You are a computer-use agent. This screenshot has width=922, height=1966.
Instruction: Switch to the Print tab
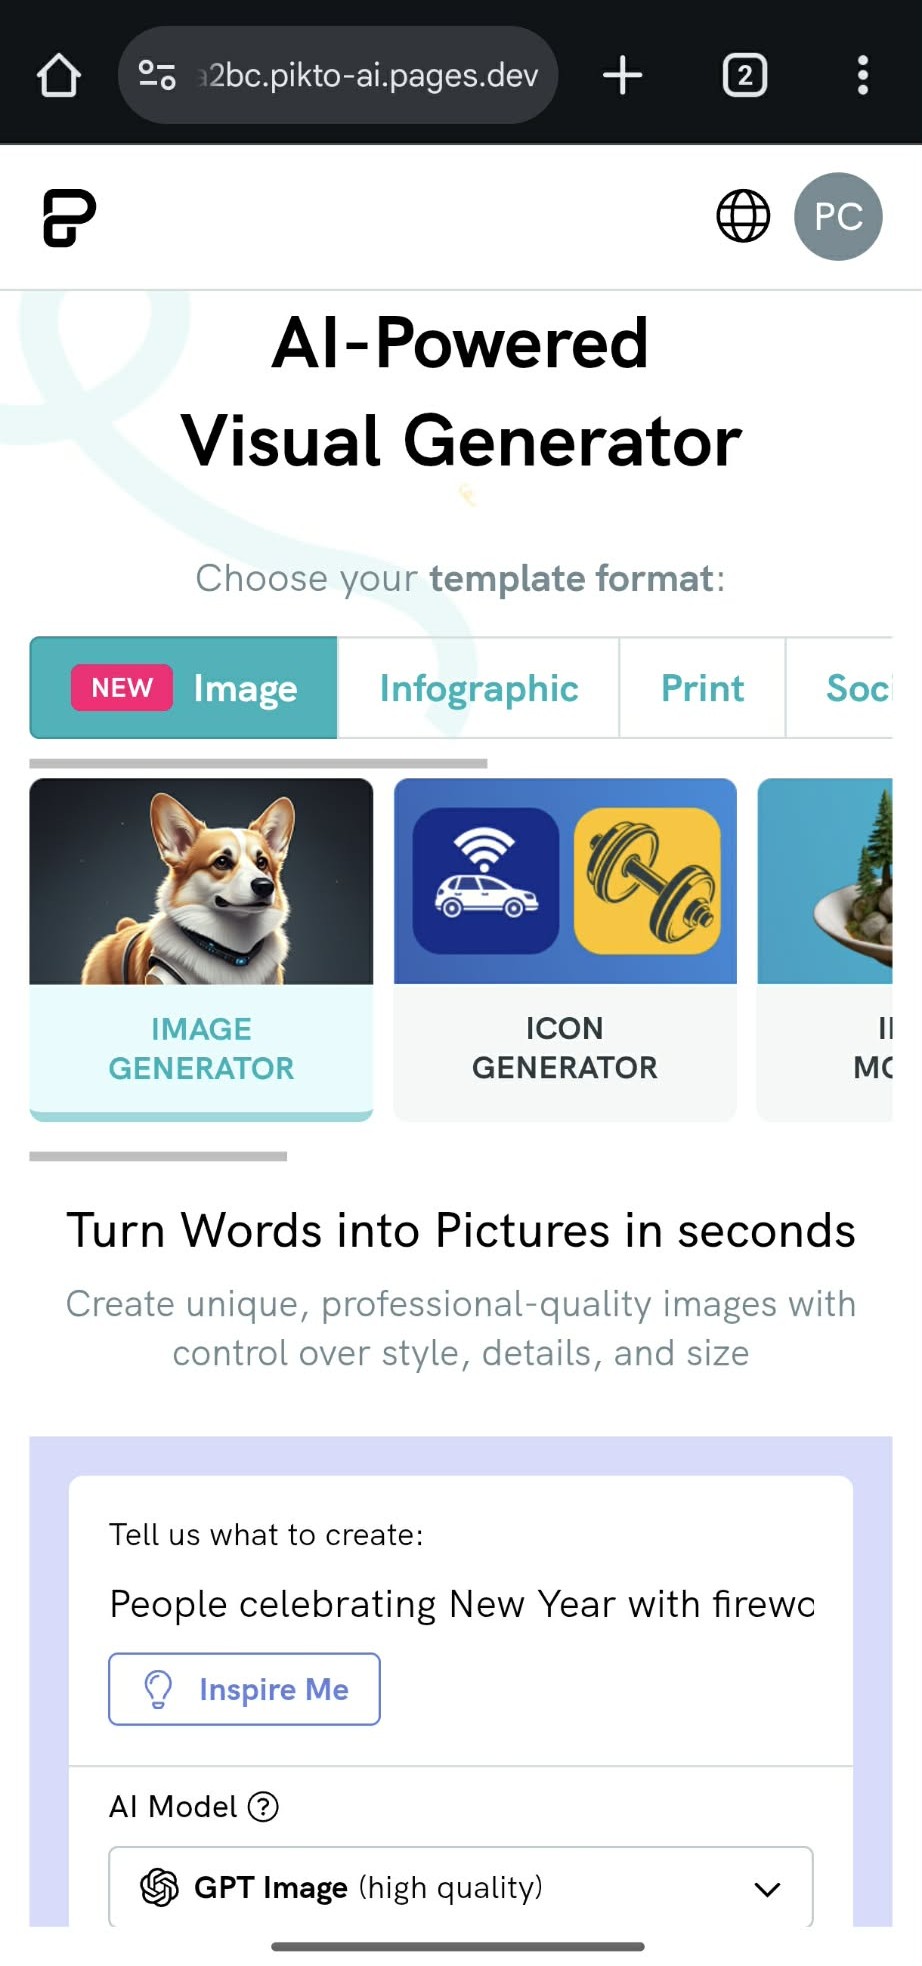pyautogui.click(x=703, y=688)
